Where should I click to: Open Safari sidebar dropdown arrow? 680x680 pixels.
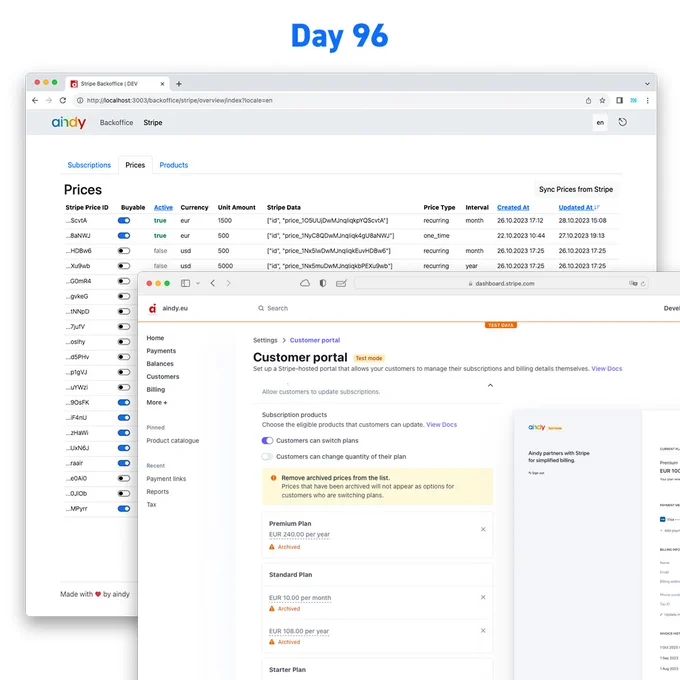tap(198, 283)
